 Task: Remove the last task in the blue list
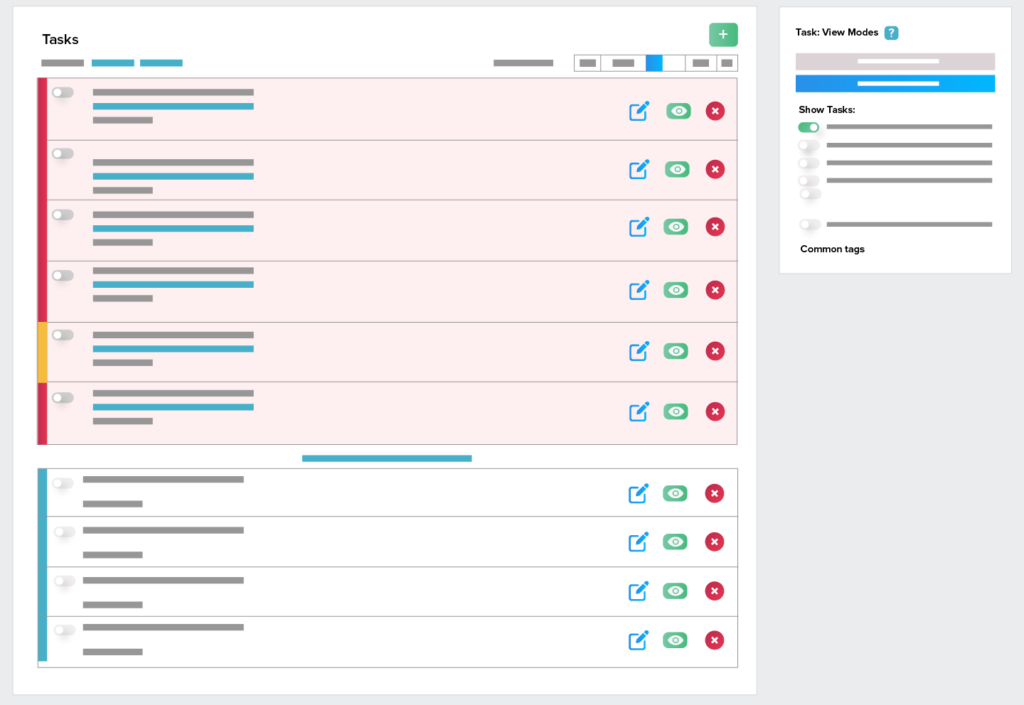(714, 640)
